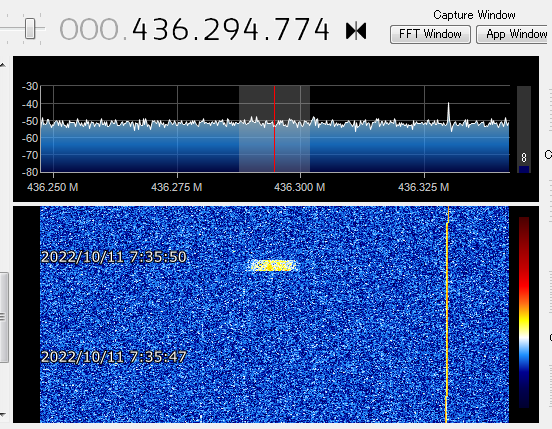Screen dimensions: 552x429
Task: Click the left panel scrollbar thumb
Action: point(4,317)
